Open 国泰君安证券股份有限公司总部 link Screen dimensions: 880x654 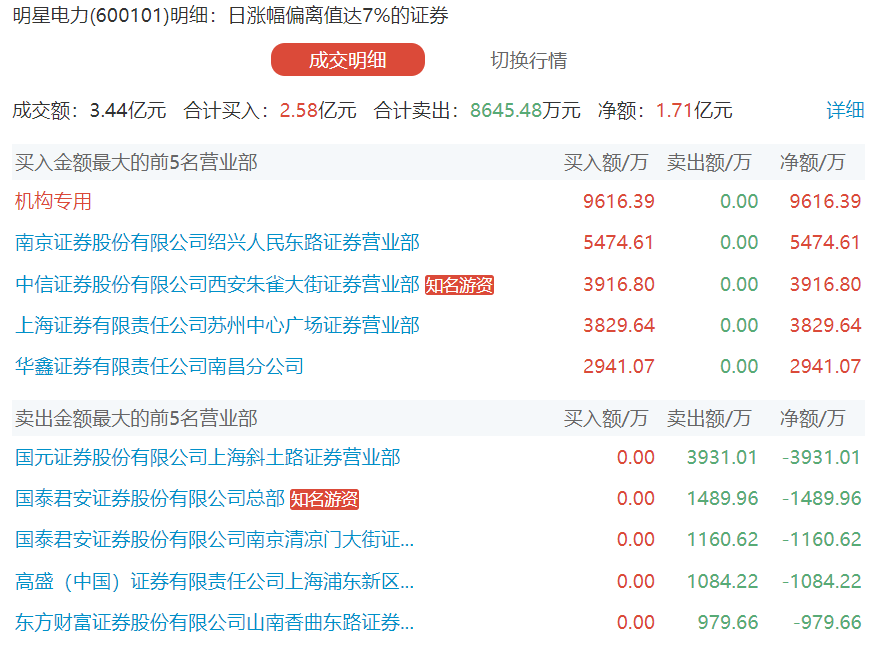tap(150, 498)
